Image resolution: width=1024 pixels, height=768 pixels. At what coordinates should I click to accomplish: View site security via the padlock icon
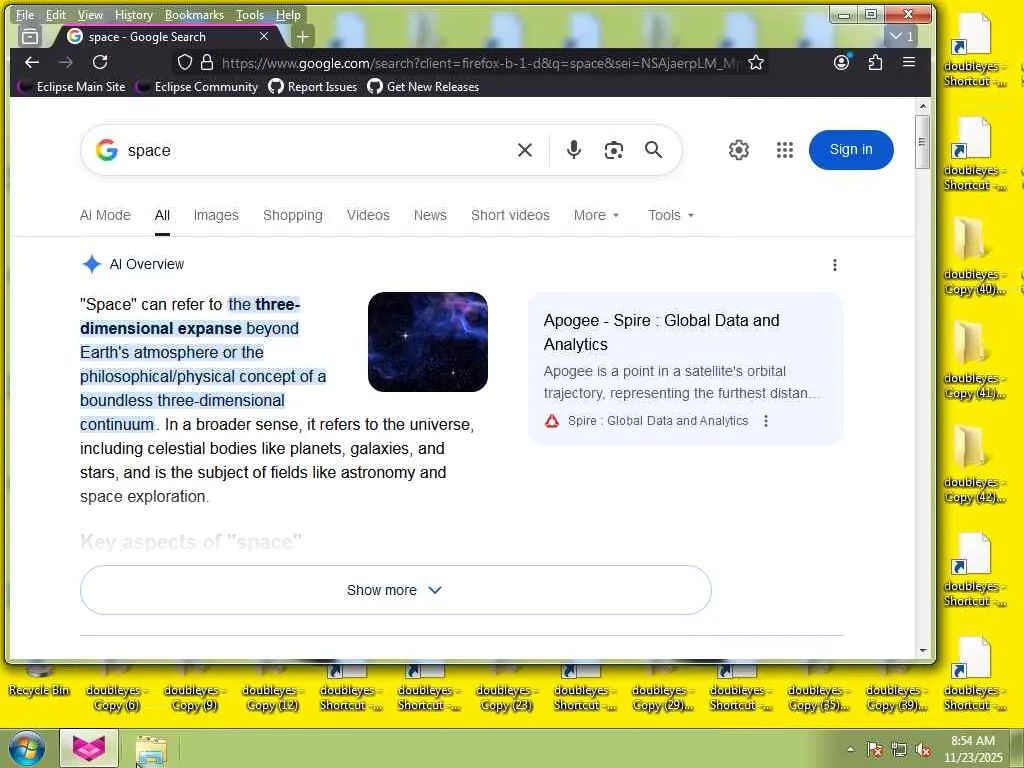(207, 63)
